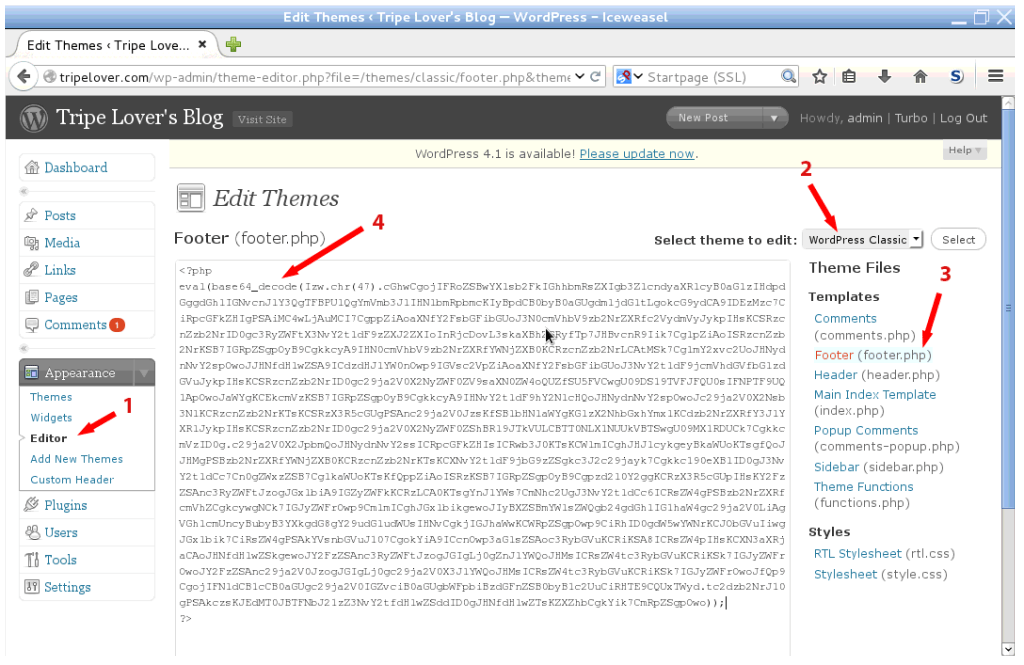Click the Settings icon in the sidebar
Image resolution: width=1024 pixels, height=665 pixels.
31,587
